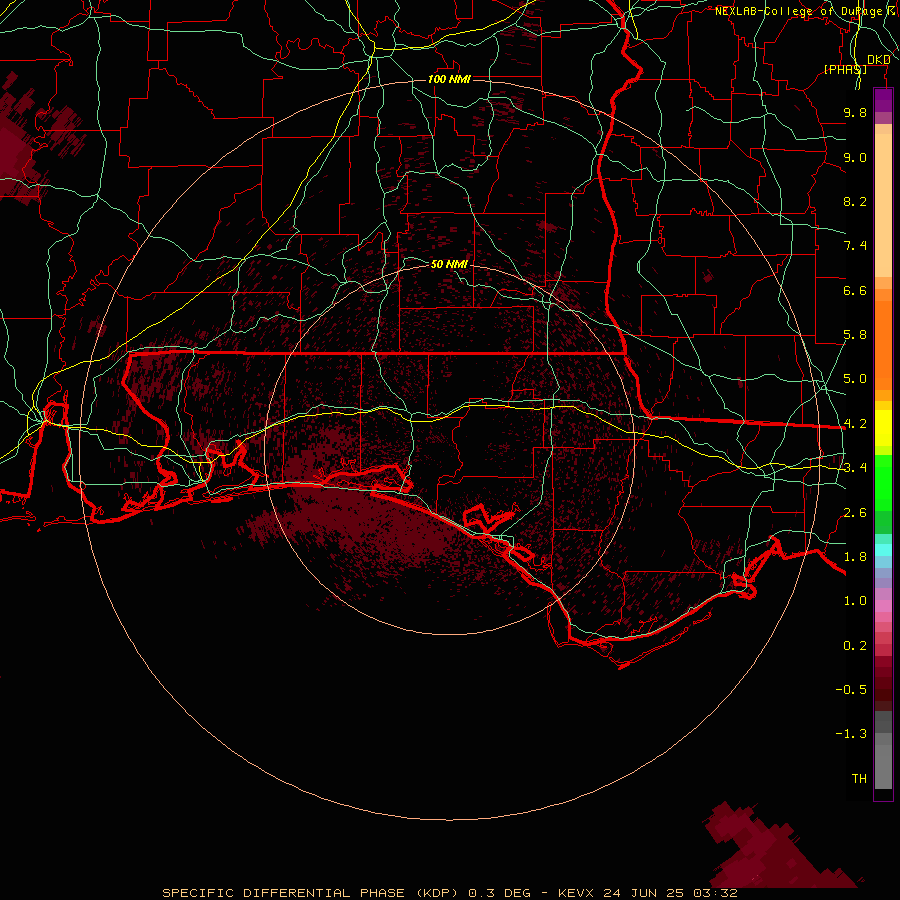Click the 3.4 scale value
900x900 pixels.
[855, 468]
